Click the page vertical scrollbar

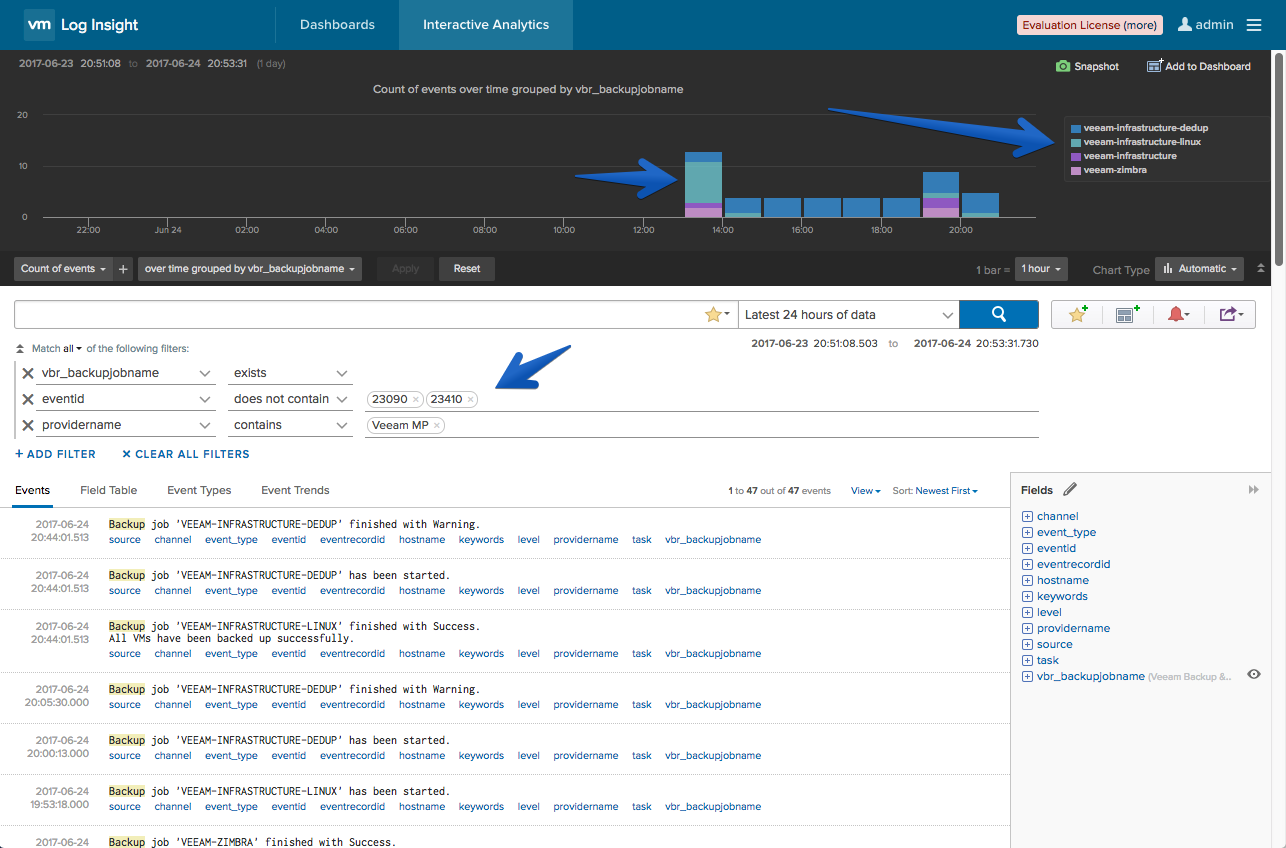1279,160
